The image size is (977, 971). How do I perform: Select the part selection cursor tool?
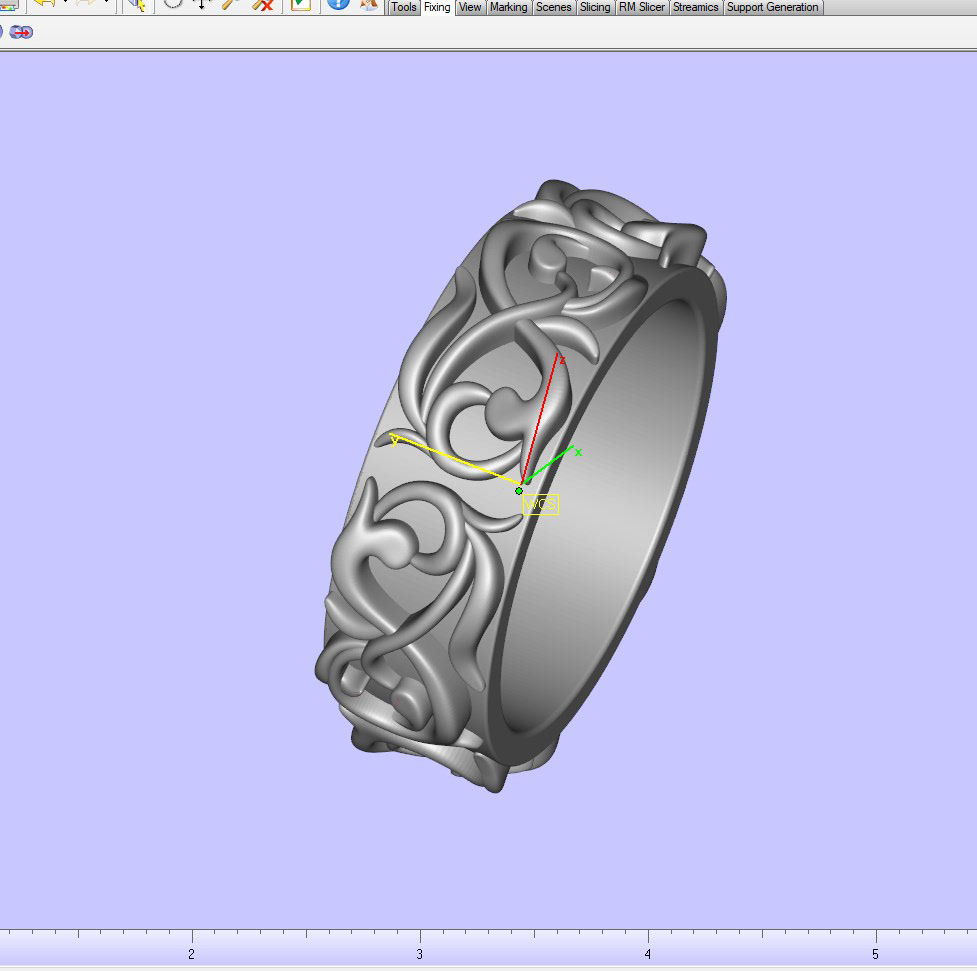[136, 5]
